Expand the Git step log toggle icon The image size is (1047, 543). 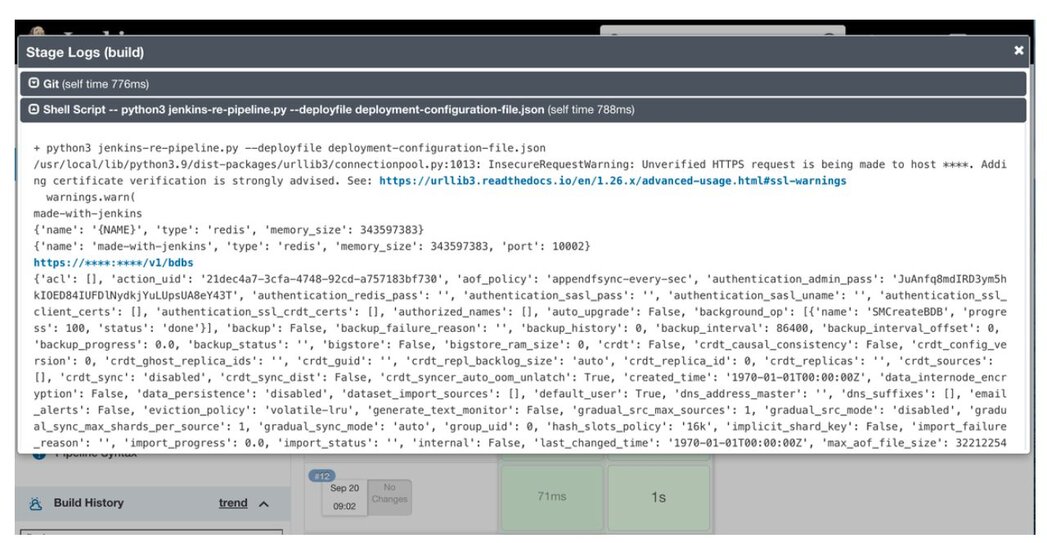(x=33, y=83)
